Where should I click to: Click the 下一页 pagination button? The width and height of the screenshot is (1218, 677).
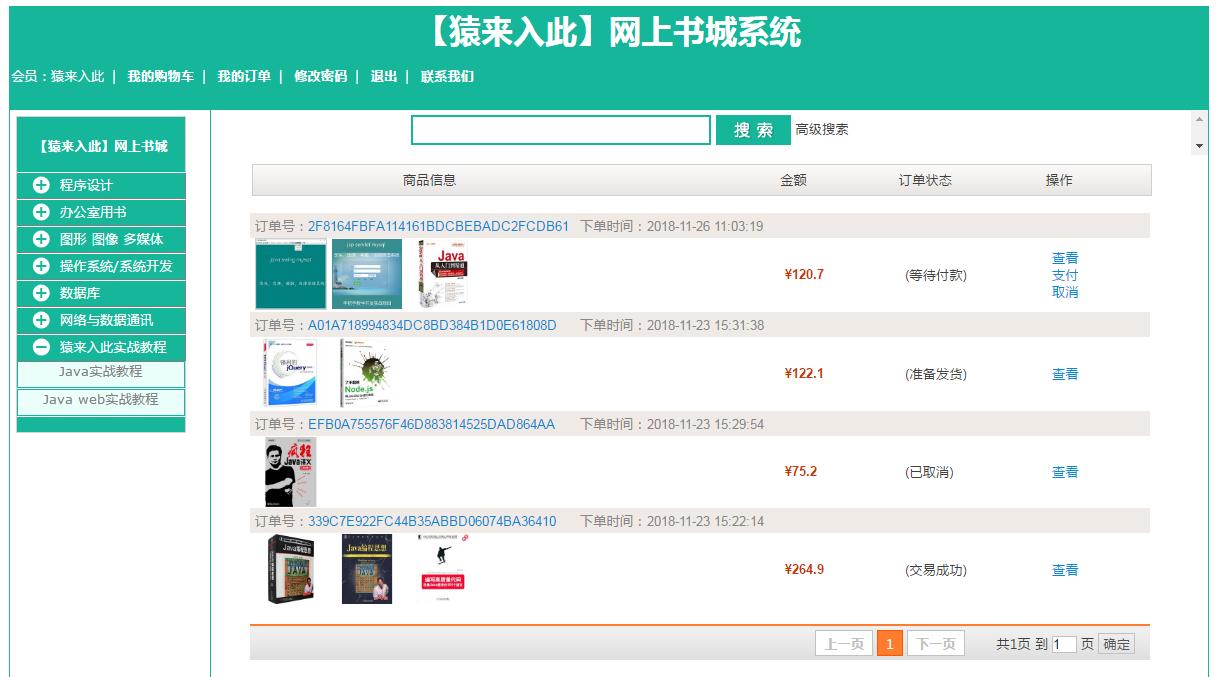935,643
